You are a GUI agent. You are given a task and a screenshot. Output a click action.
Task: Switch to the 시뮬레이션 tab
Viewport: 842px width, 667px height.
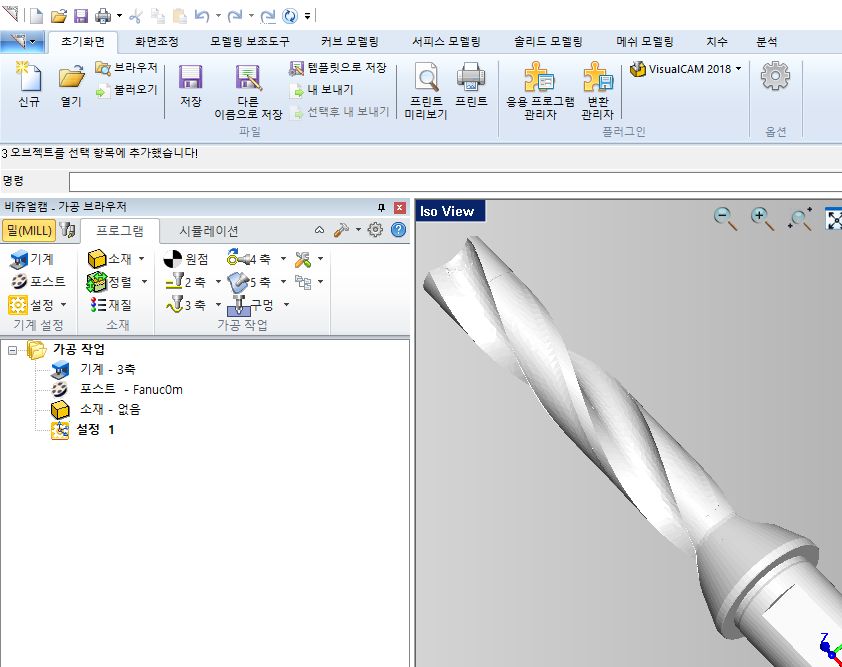[x=208, y=231]
